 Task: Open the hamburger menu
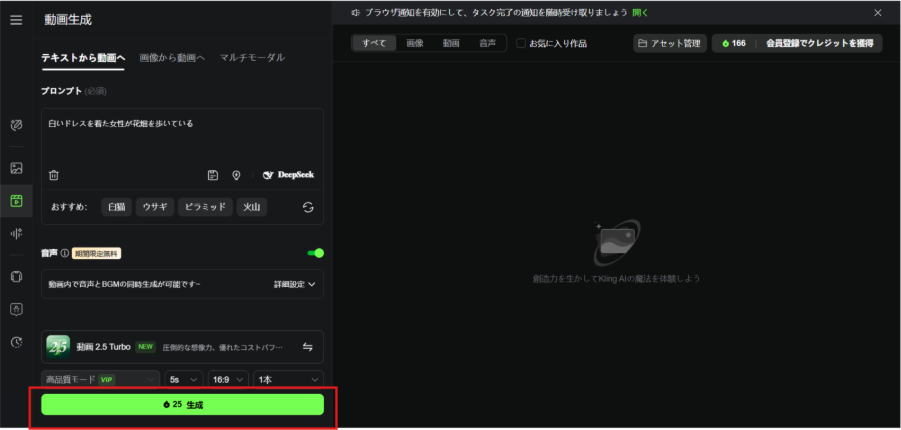[x=16, y=20]
